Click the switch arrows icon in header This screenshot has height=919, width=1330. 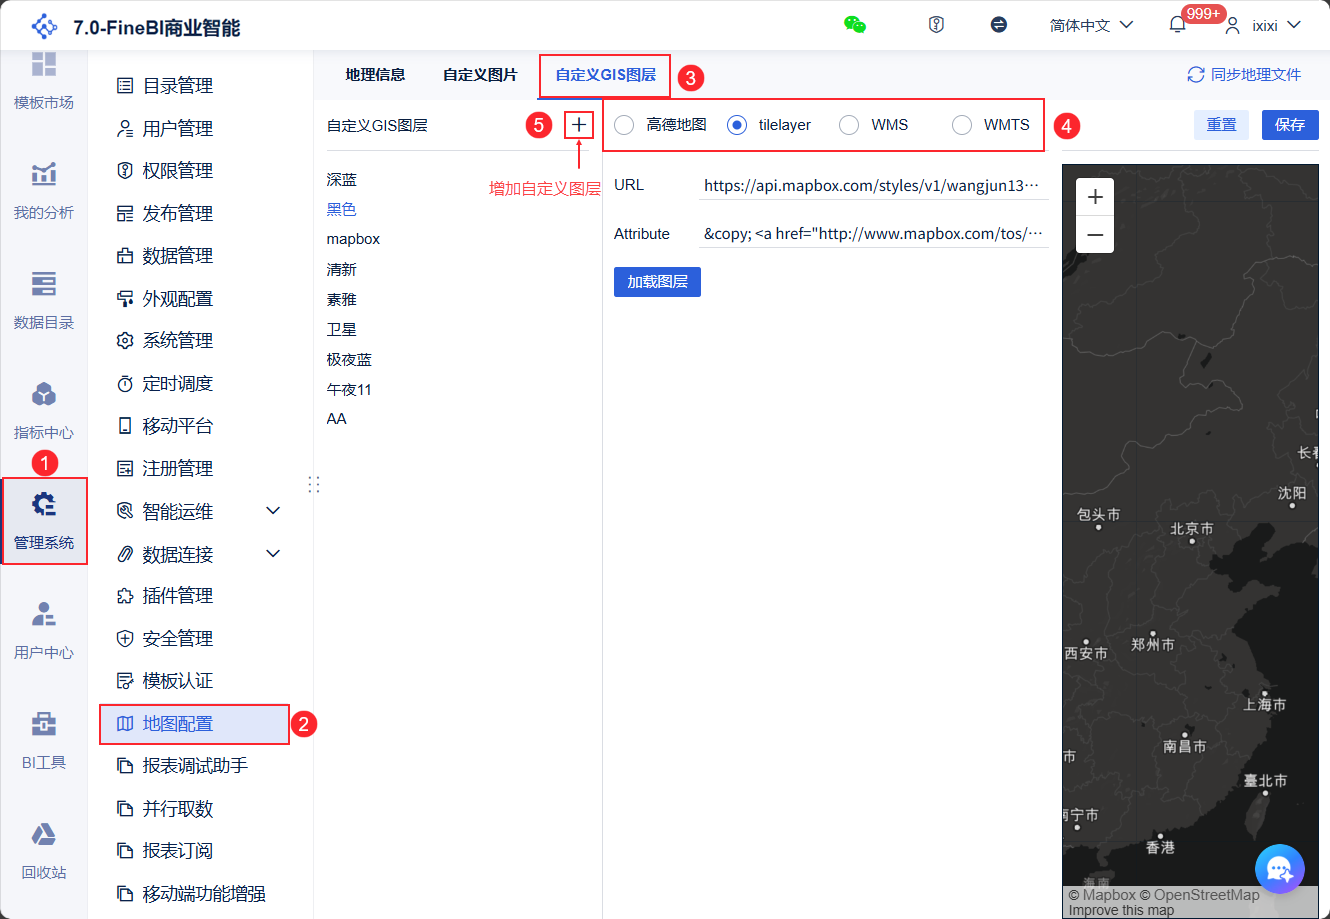[x=998, y=25]
